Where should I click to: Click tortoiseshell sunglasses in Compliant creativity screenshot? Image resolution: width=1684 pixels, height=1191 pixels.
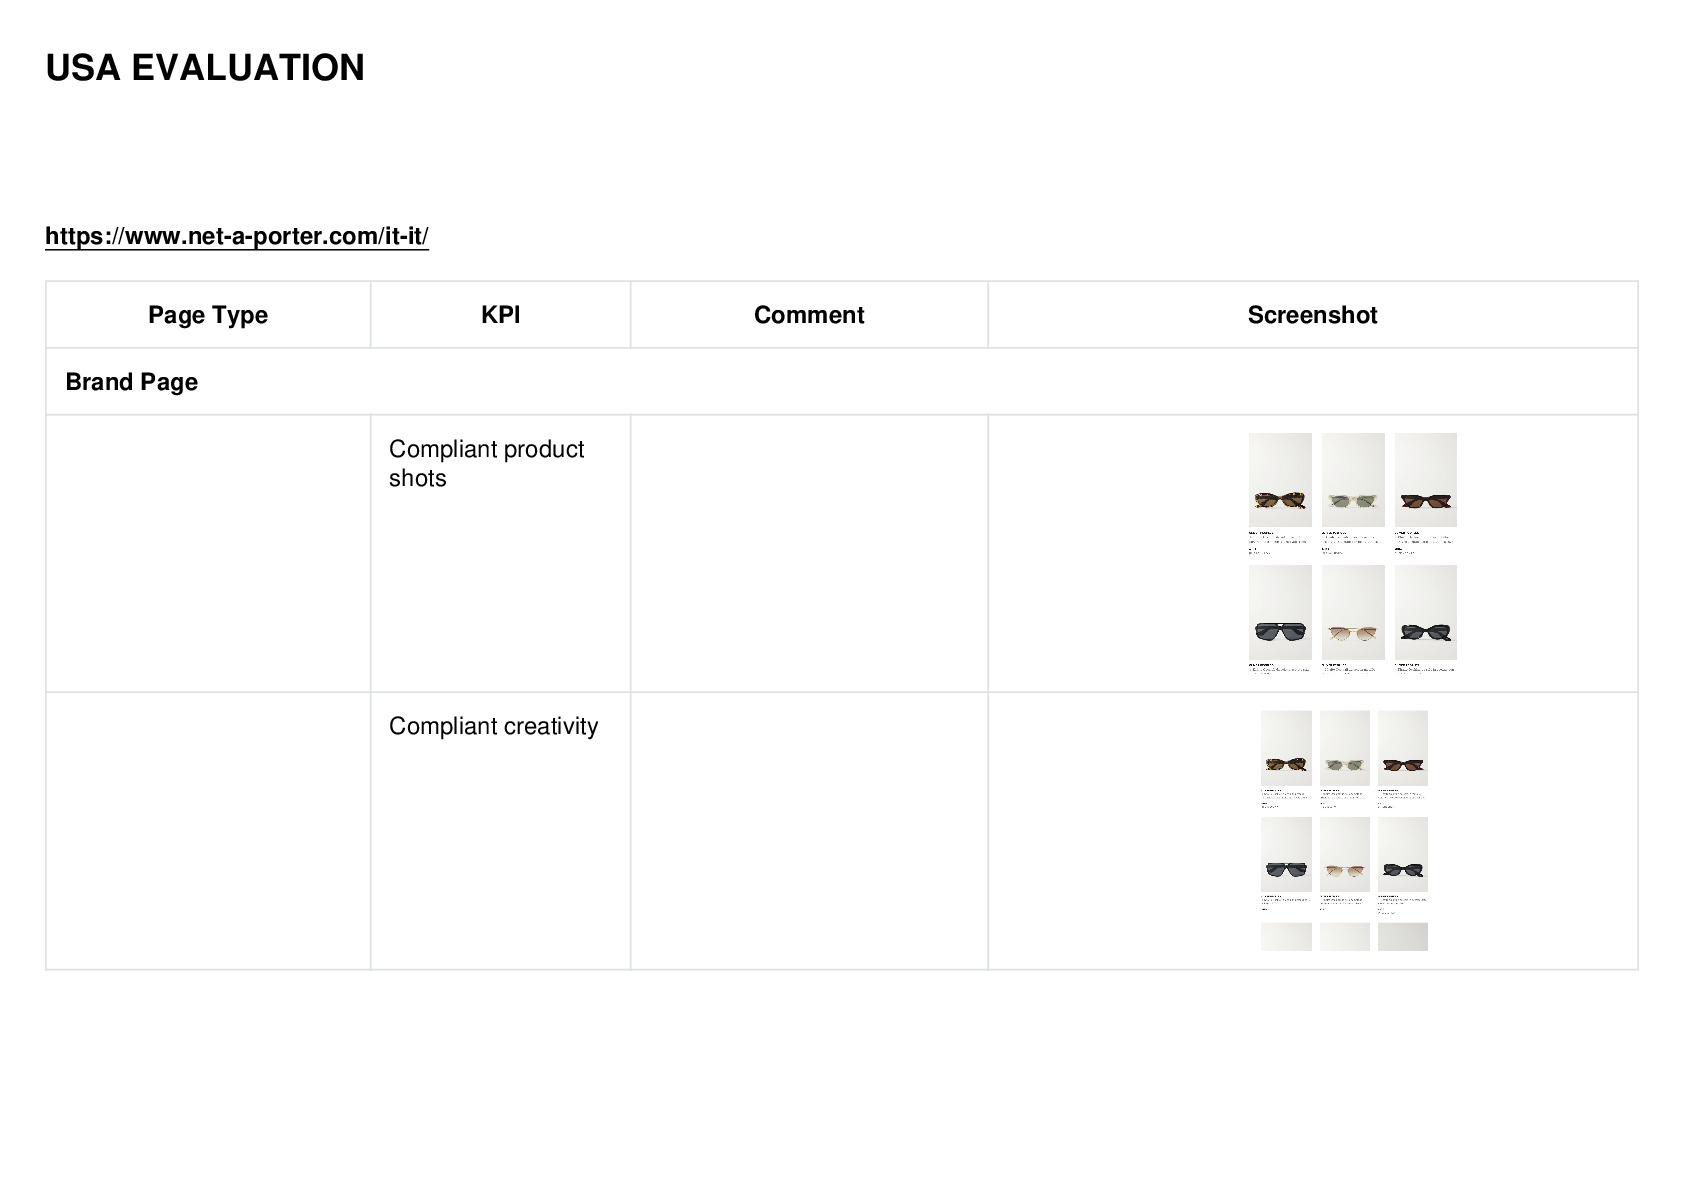(x=1286, y=748)
